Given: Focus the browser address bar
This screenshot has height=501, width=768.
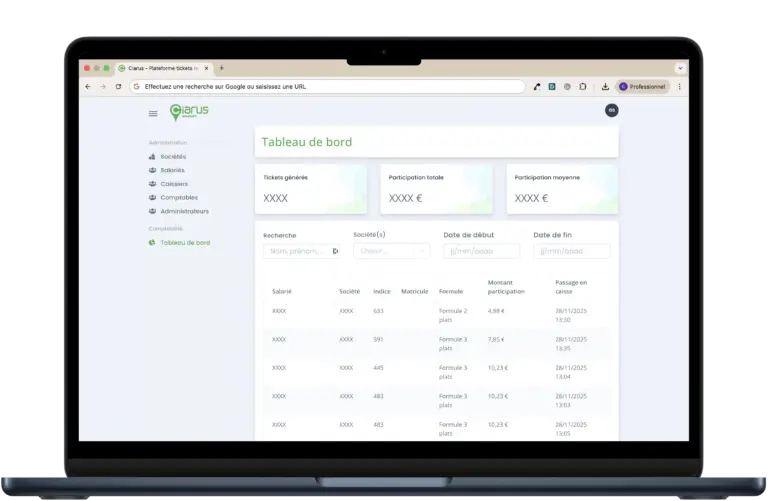Looking at the screenshot, I should coord(327,87).
